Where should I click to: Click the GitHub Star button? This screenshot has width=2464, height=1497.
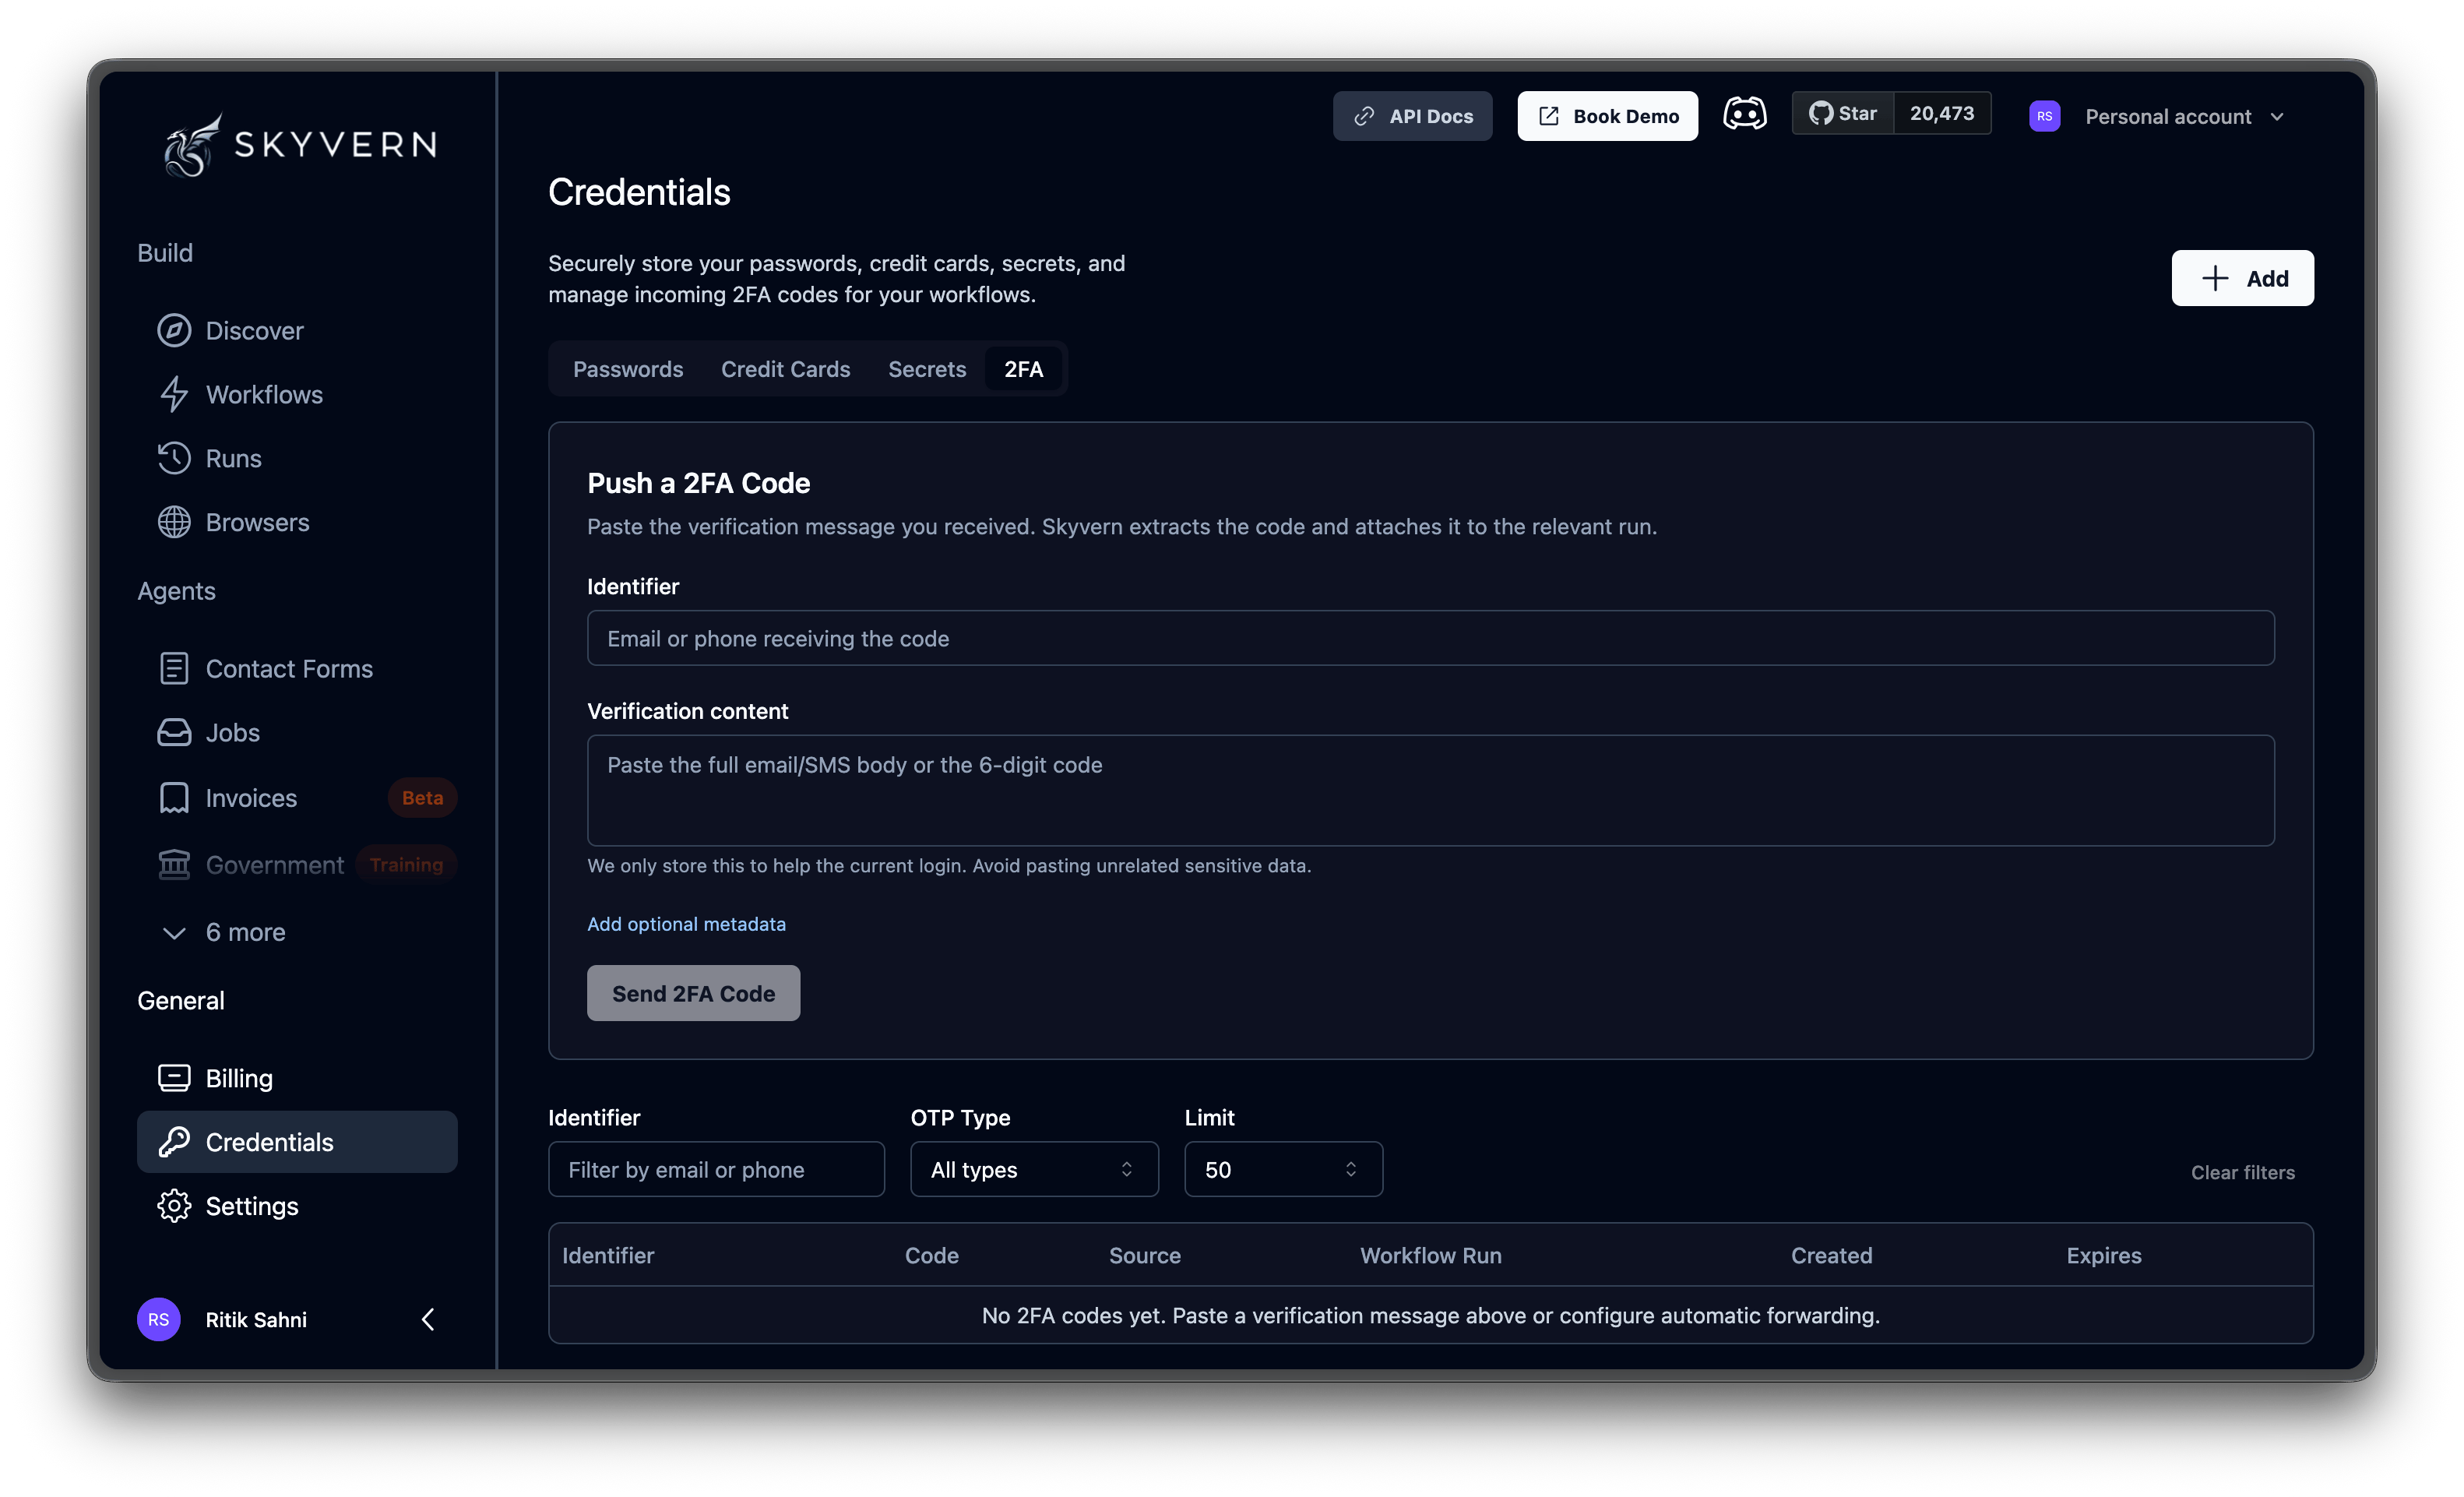point(1842,114)
